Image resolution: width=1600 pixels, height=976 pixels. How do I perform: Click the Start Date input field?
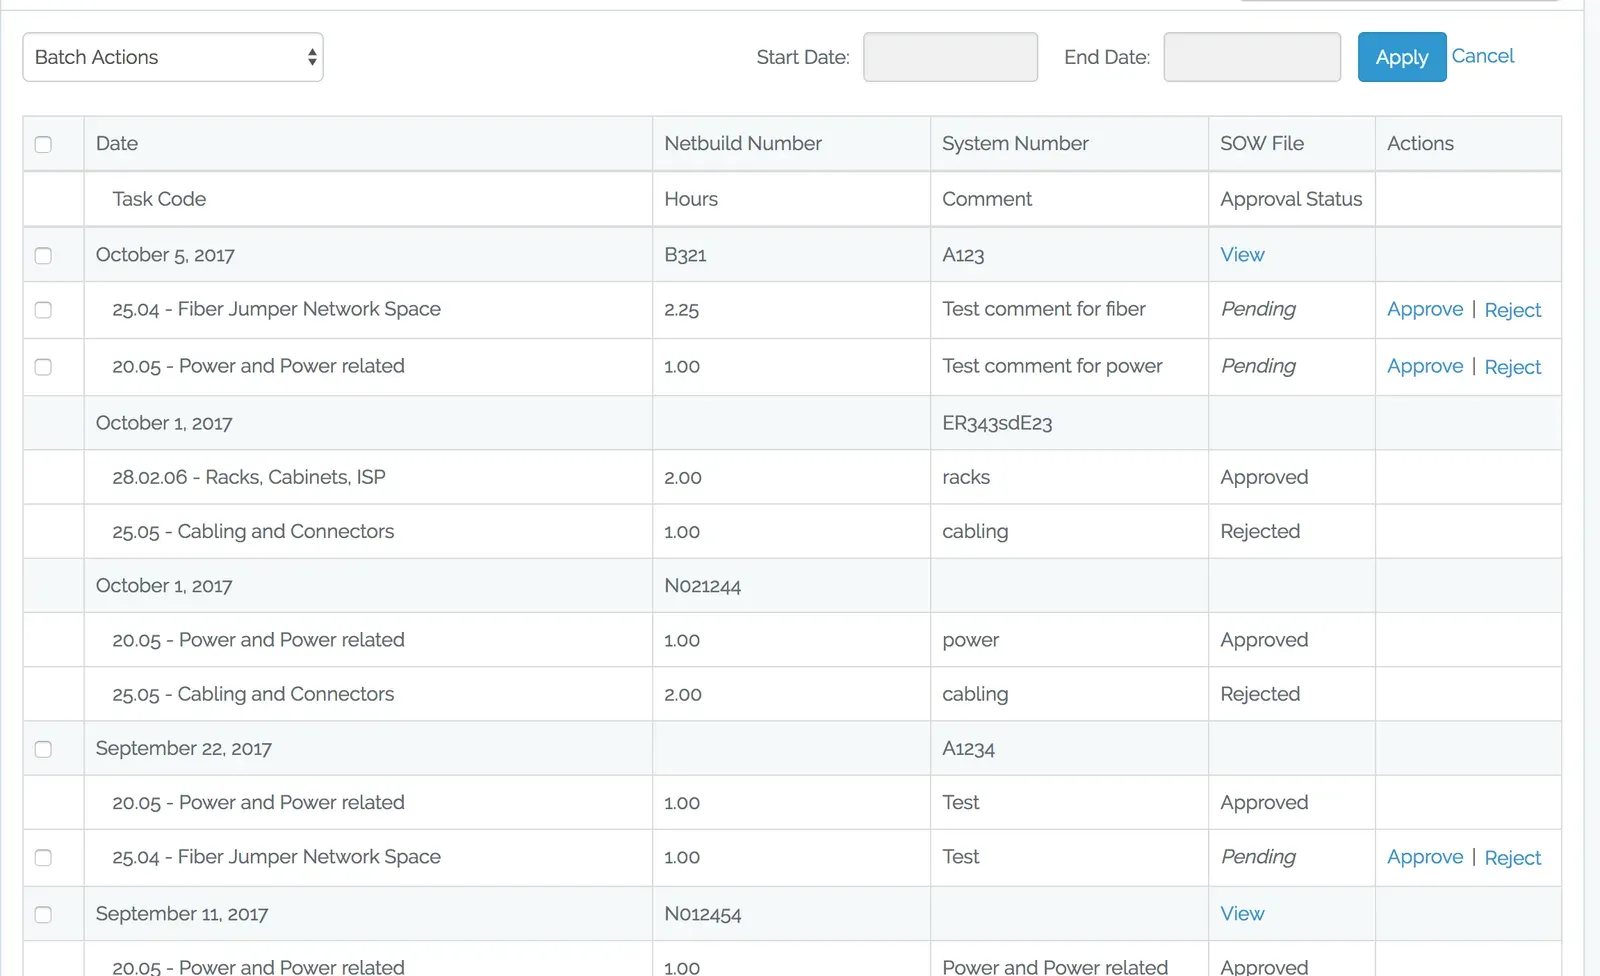(950, 57)
